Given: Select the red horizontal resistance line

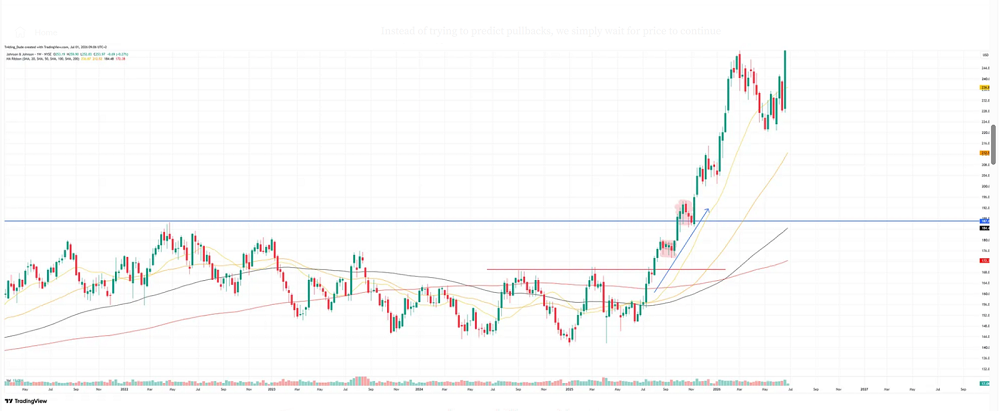Looking at the screenshot, I should pos(607,269).
